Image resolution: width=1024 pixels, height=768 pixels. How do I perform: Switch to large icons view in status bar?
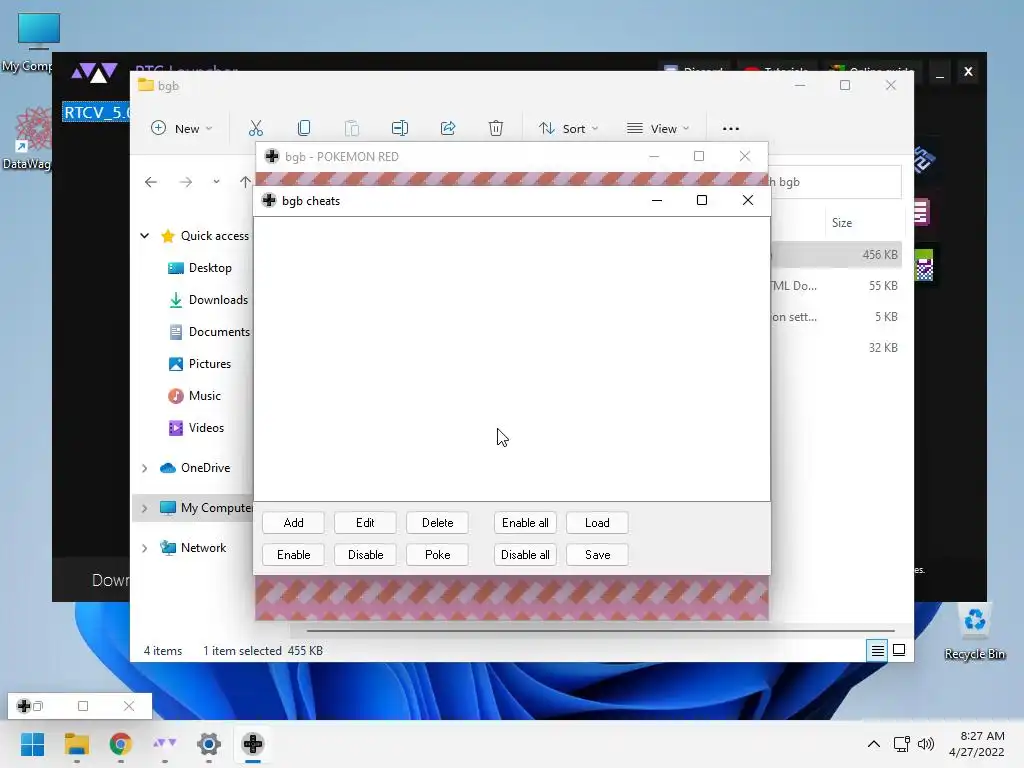pyautogui.click(x=899, y=650)
